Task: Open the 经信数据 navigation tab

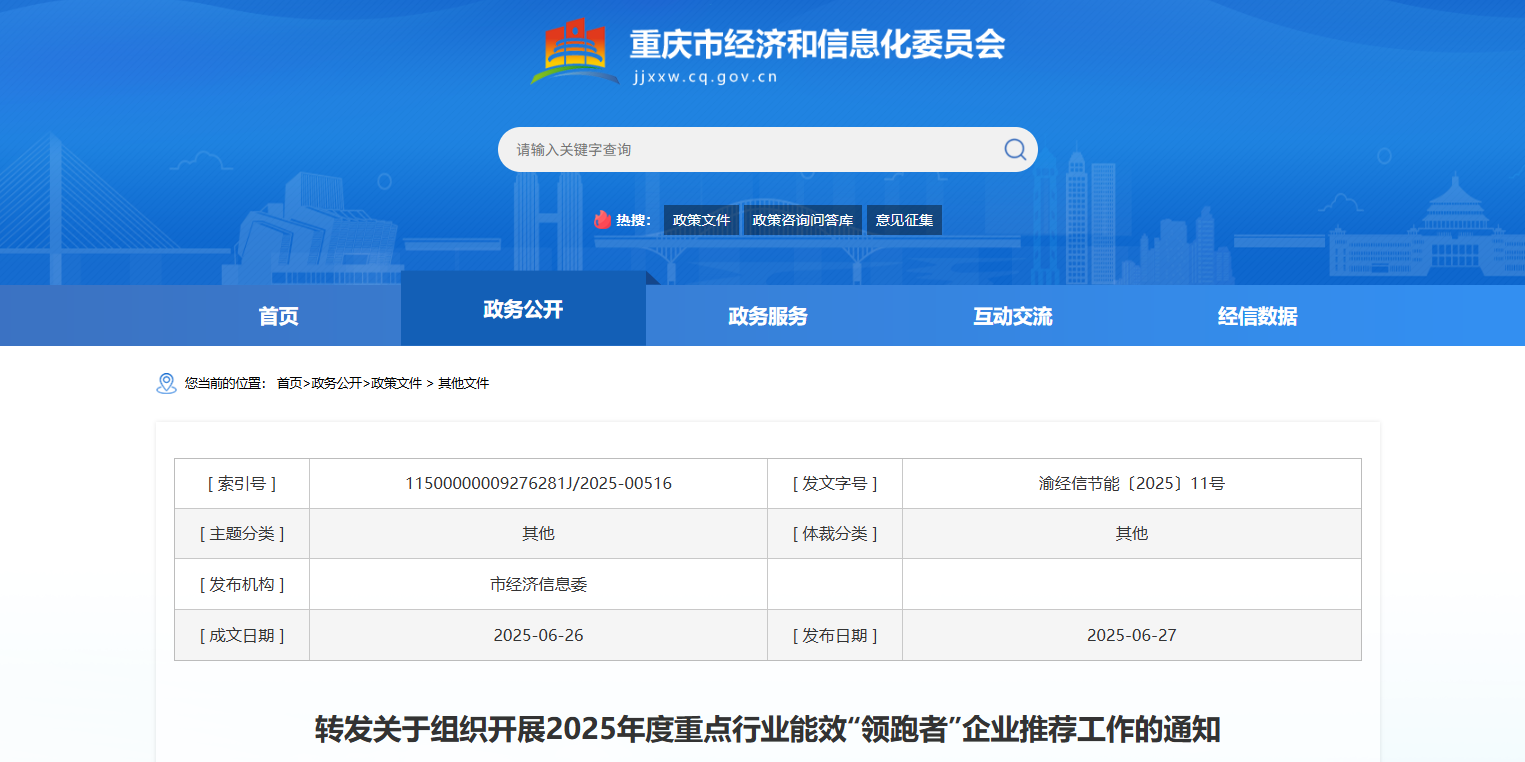Action: [x=1257, y=316]
